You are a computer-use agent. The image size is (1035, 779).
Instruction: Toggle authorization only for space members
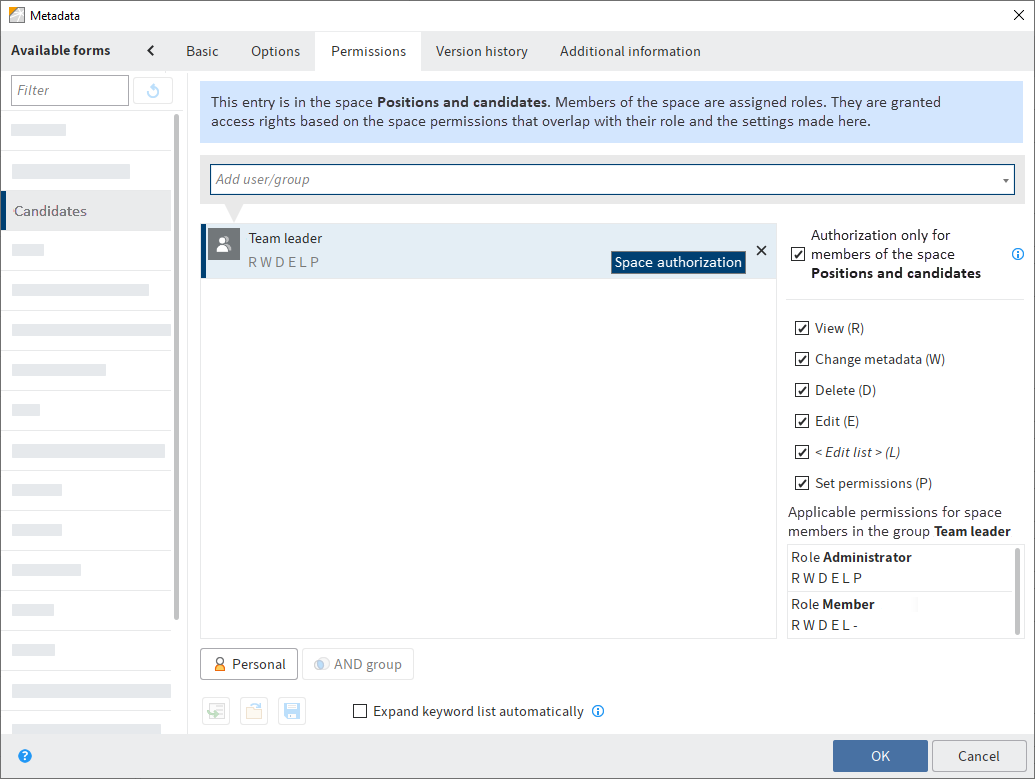tap(798, 254)
